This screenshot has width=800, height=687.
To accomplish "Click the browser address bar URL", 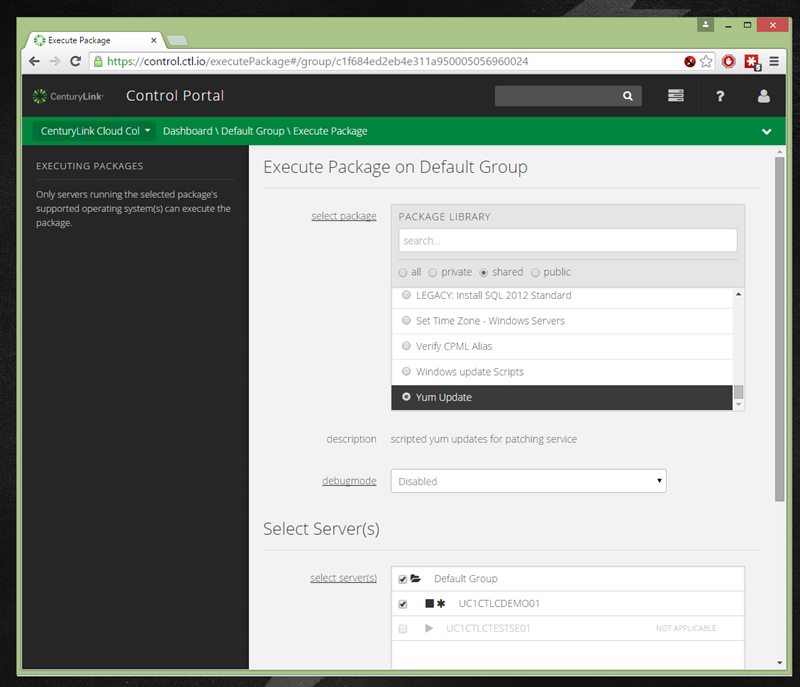I will coord(318,62).
